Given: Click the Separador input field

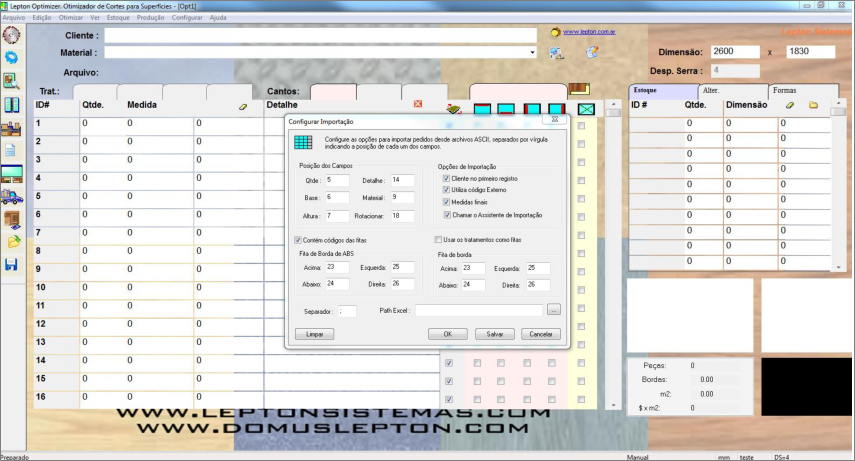Looking at the screenshot, I should (x=347, y=312).
